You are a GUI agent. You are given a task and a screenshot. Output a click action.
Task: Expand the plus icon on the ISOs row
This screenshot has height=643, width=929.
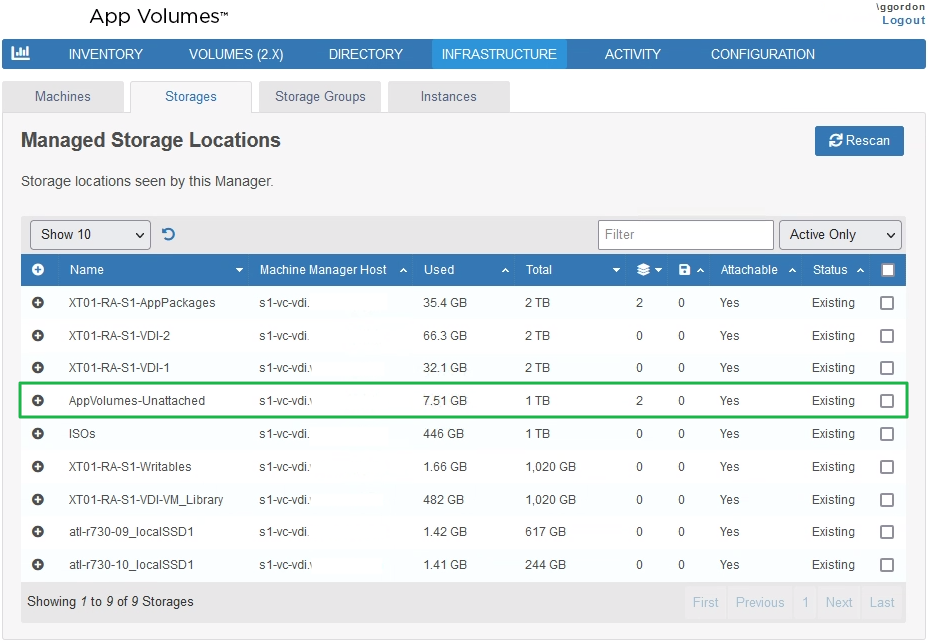(38, 433)
